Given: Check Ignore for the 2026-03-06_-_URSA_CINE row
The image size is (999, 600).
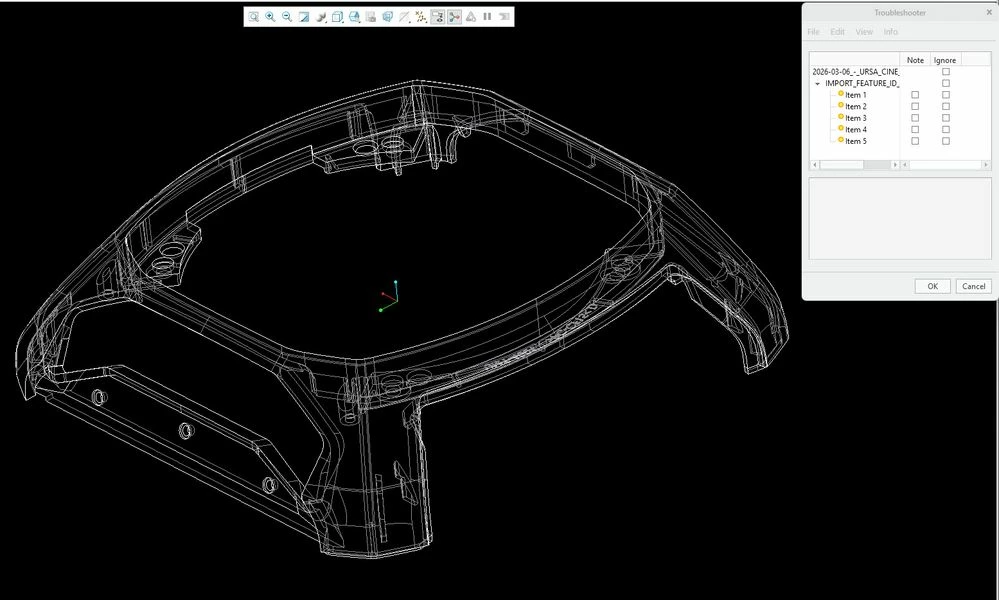Looking at the screenshot, I should [x=945, y=72].
